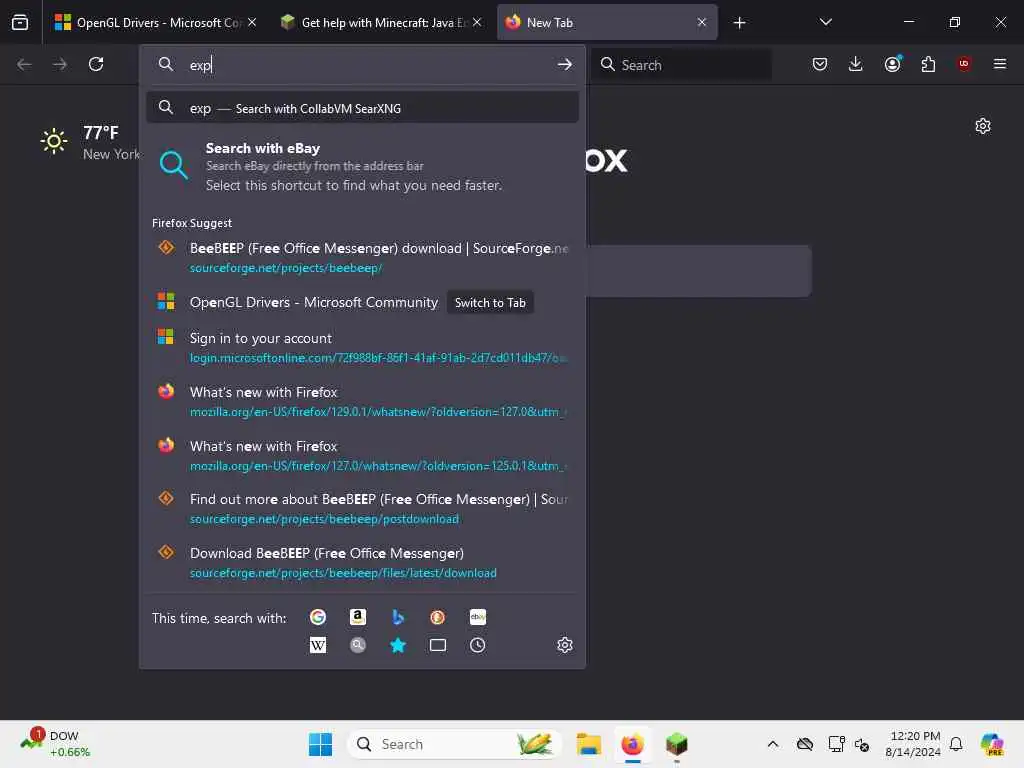Open the network tray icon
1024x768 pixels.
(836, 744)
